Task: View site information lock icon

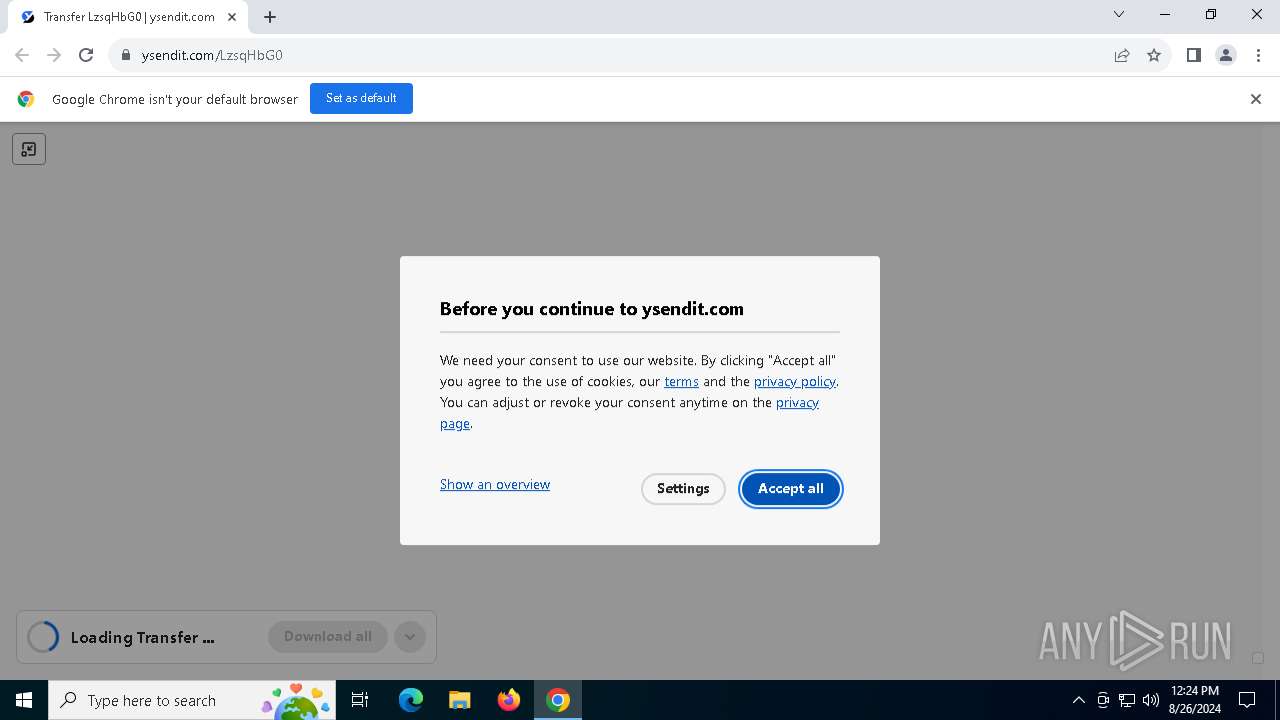Action: (125, 55)
